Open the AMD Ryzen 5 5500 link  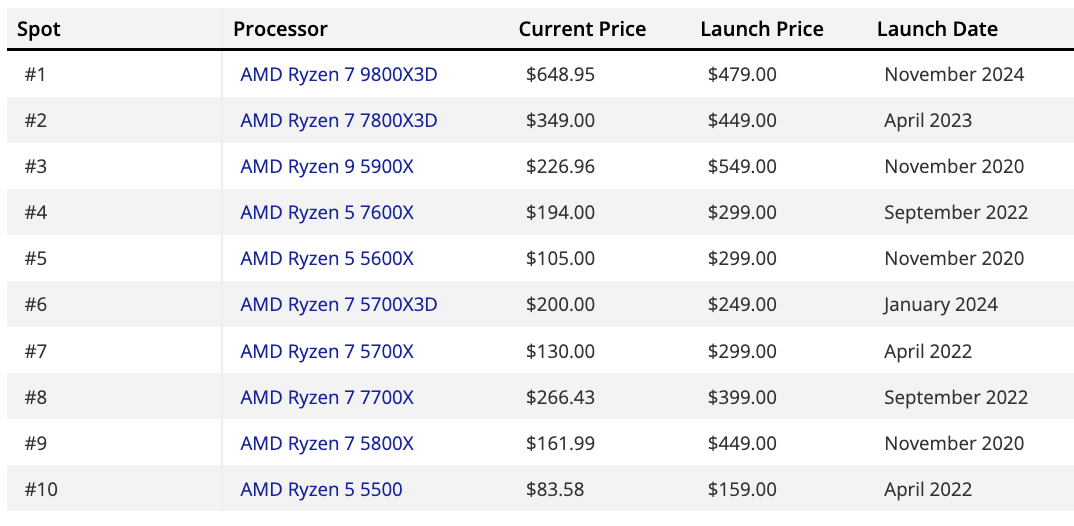point(321,490)
